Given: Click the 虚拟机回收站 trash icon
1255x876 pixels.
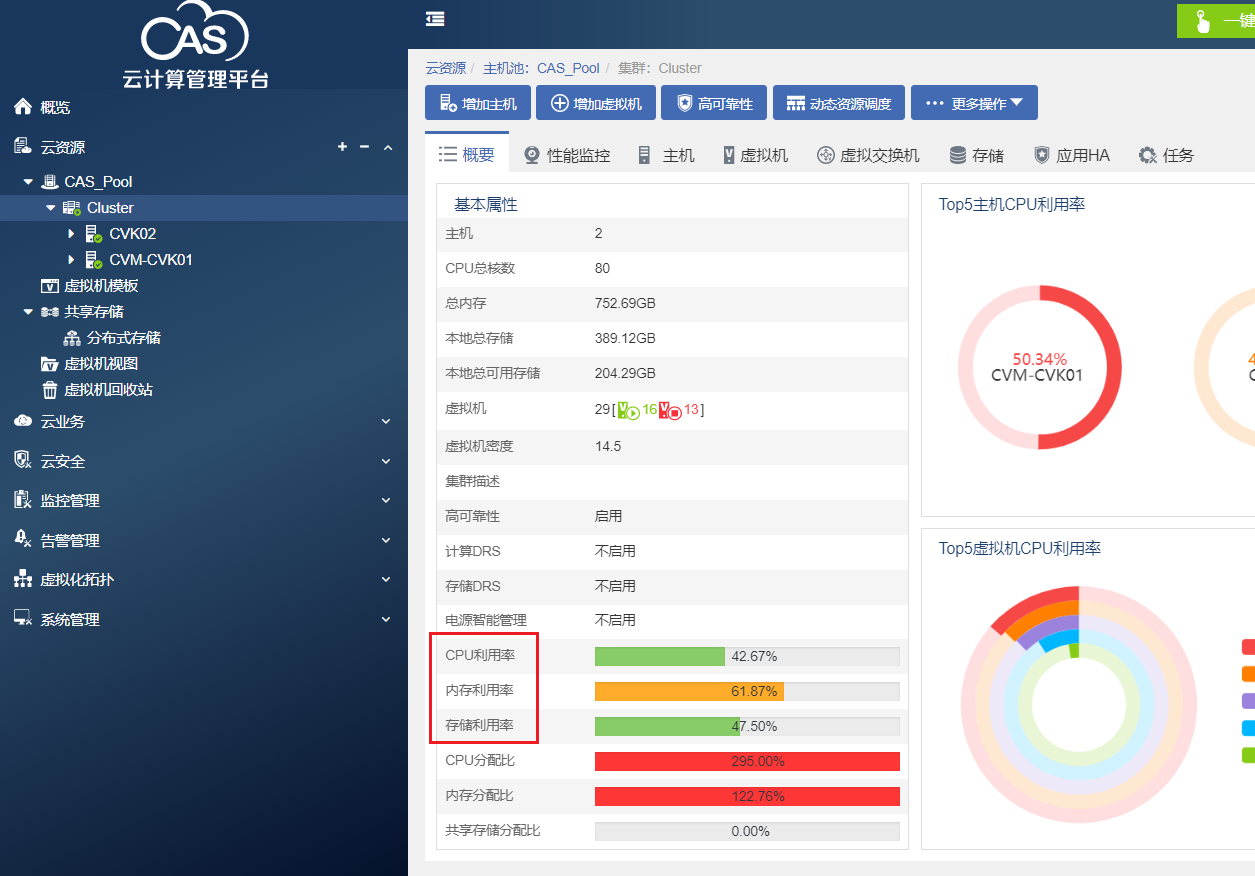Looking at the screenshot, I should point(49,390).
